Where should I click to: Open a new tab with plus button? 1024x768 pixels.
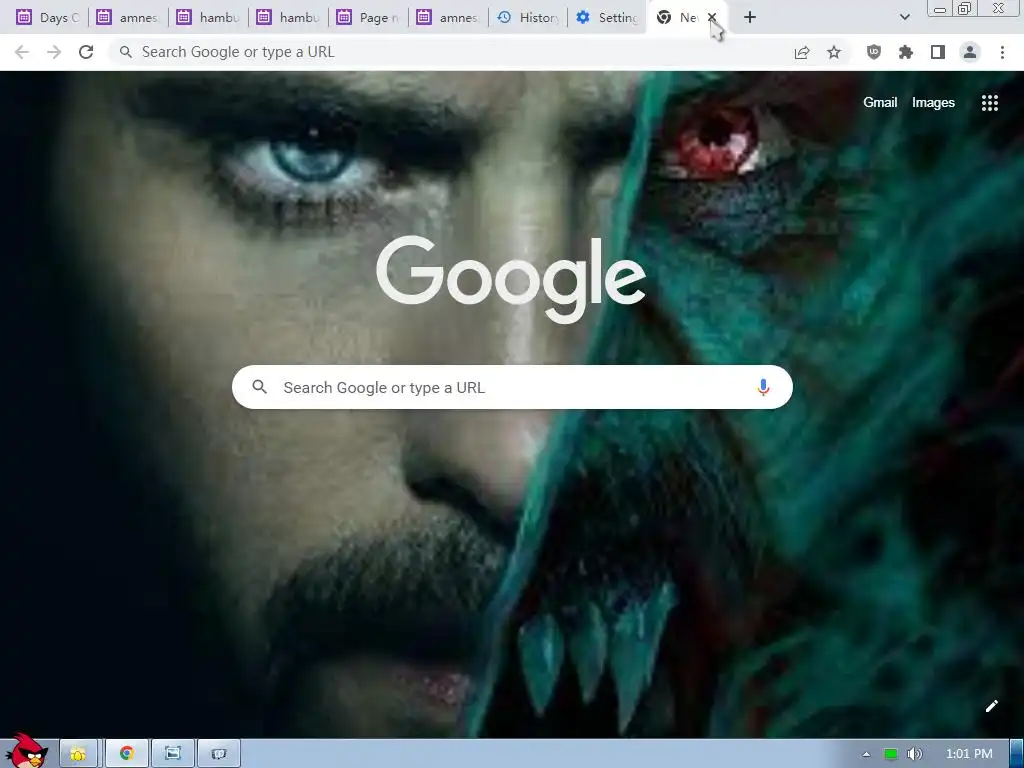(750, 18)
